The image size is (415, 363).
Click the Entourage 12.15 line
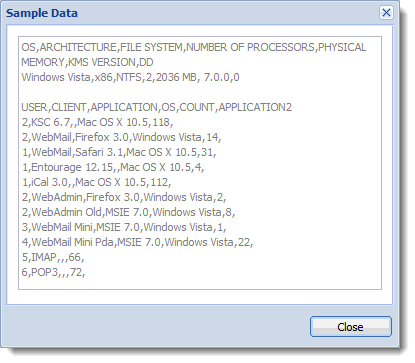tap(113, 167)
